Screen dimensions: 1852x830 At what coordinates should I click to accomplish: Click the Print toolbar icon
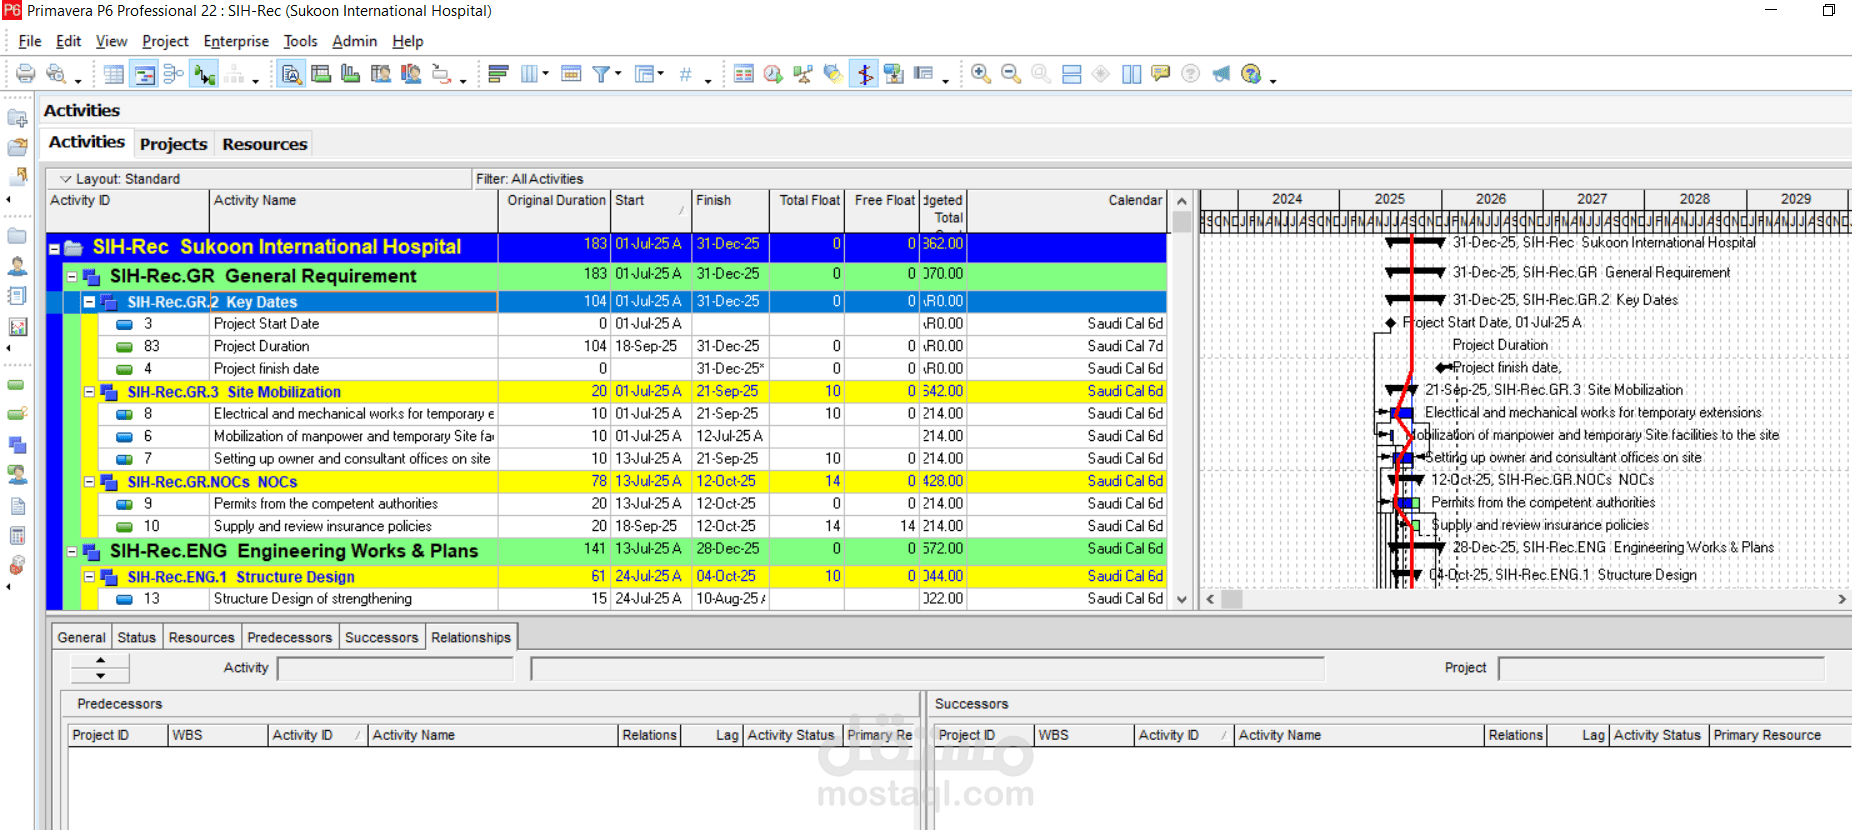(26, 74)
